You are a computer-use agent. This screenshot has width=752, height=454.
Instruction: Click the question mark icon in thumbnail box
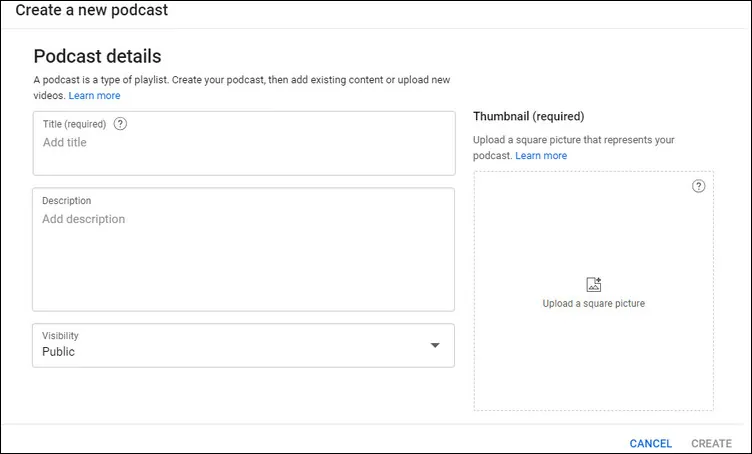click(x=698, y=186)
